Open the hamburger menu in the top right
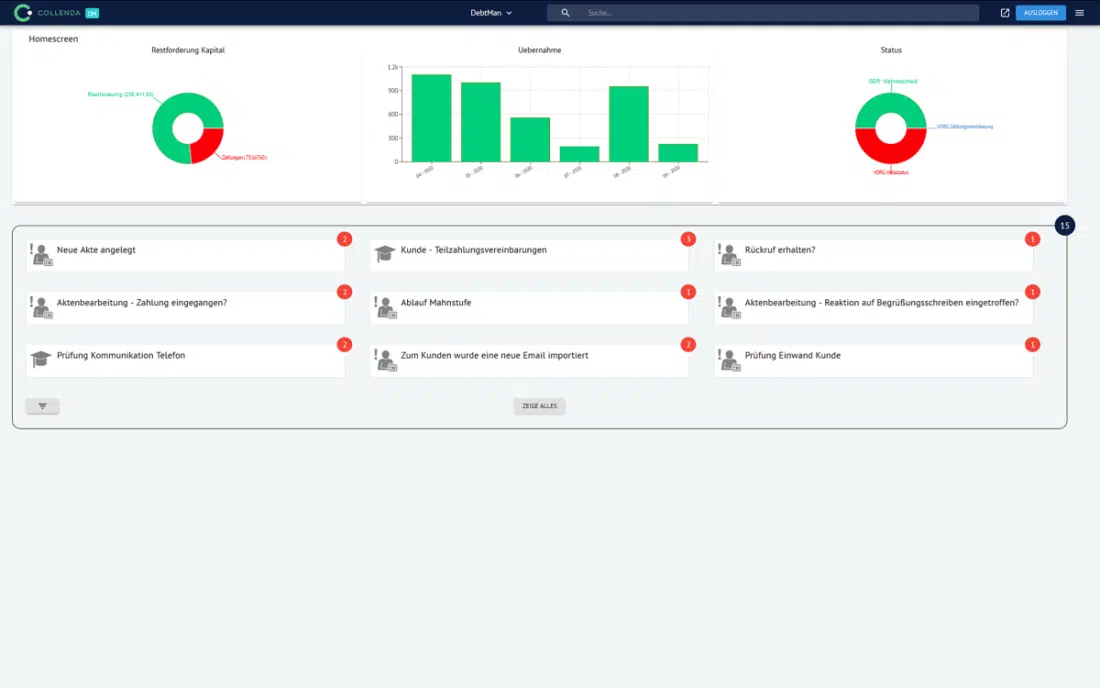1100x688 pixels. click(x=1079, y=13)
